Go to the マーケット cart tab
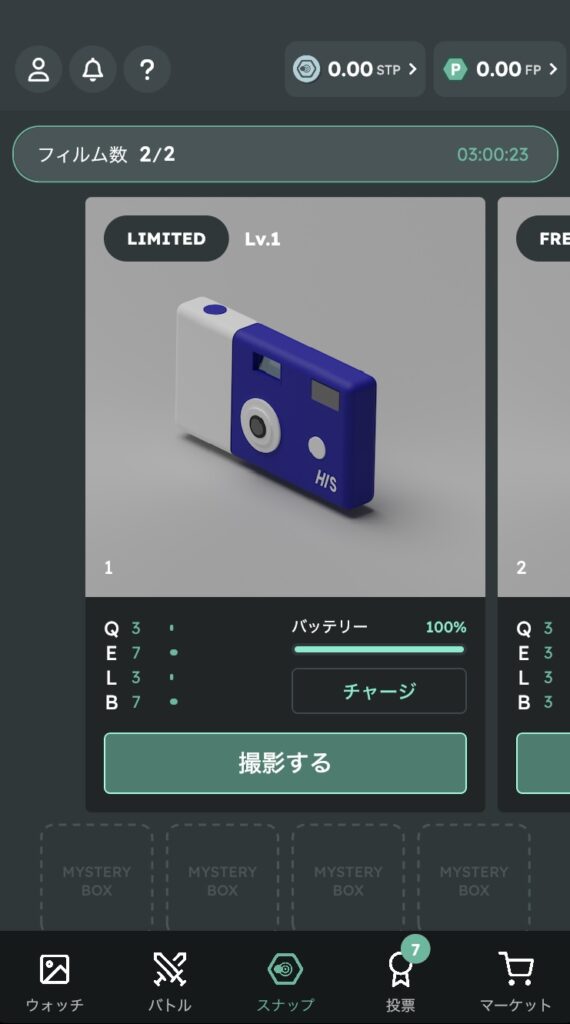Screen dimensions: 570x1024 click(x=516, y=982)
